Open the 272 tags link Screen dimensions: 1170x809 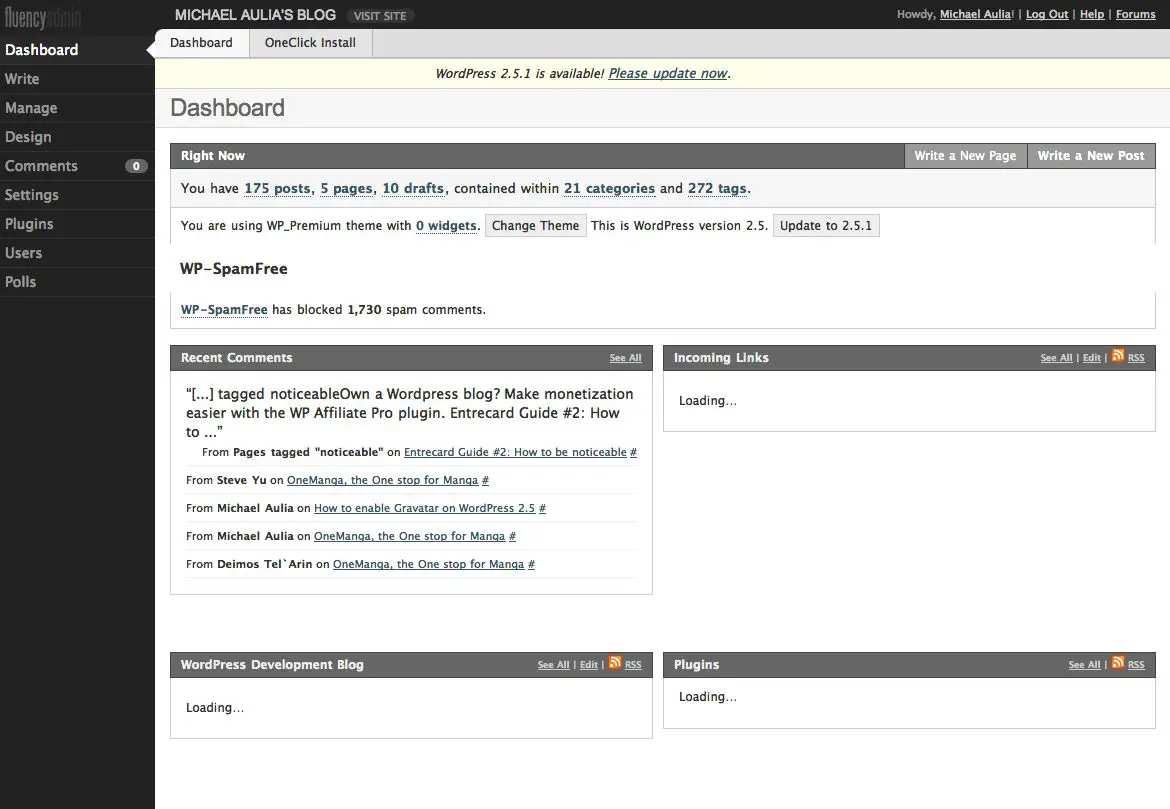pos(717,188)
